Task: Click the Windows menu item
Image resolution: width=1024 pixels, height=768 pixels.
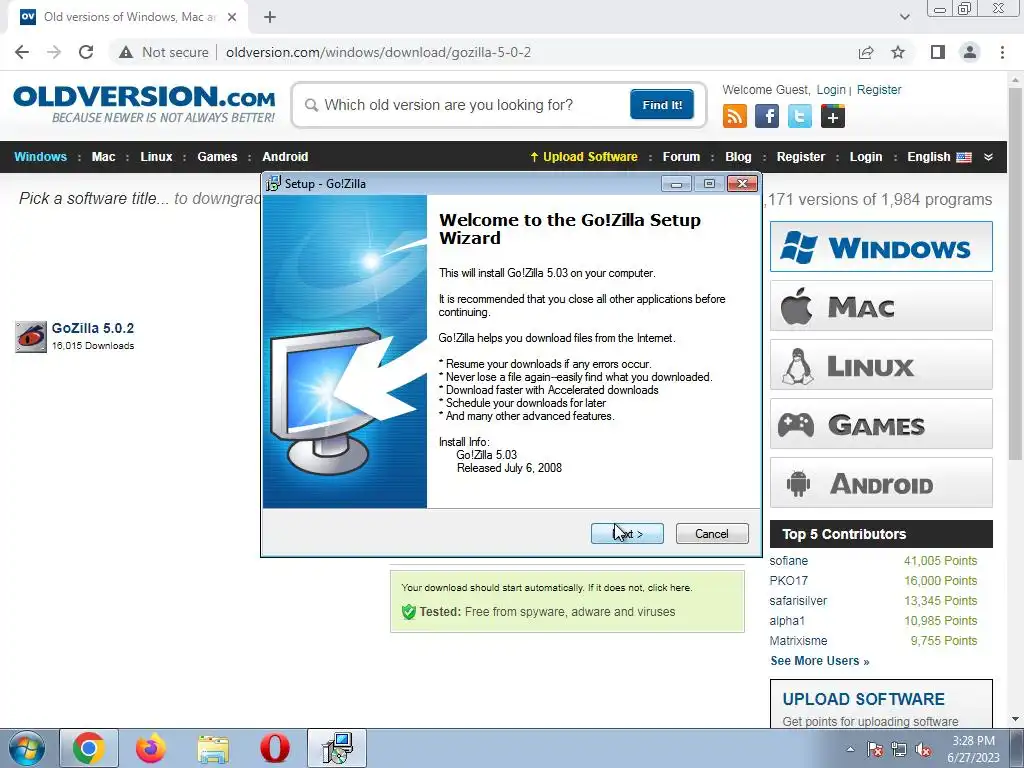Action: 40,157
